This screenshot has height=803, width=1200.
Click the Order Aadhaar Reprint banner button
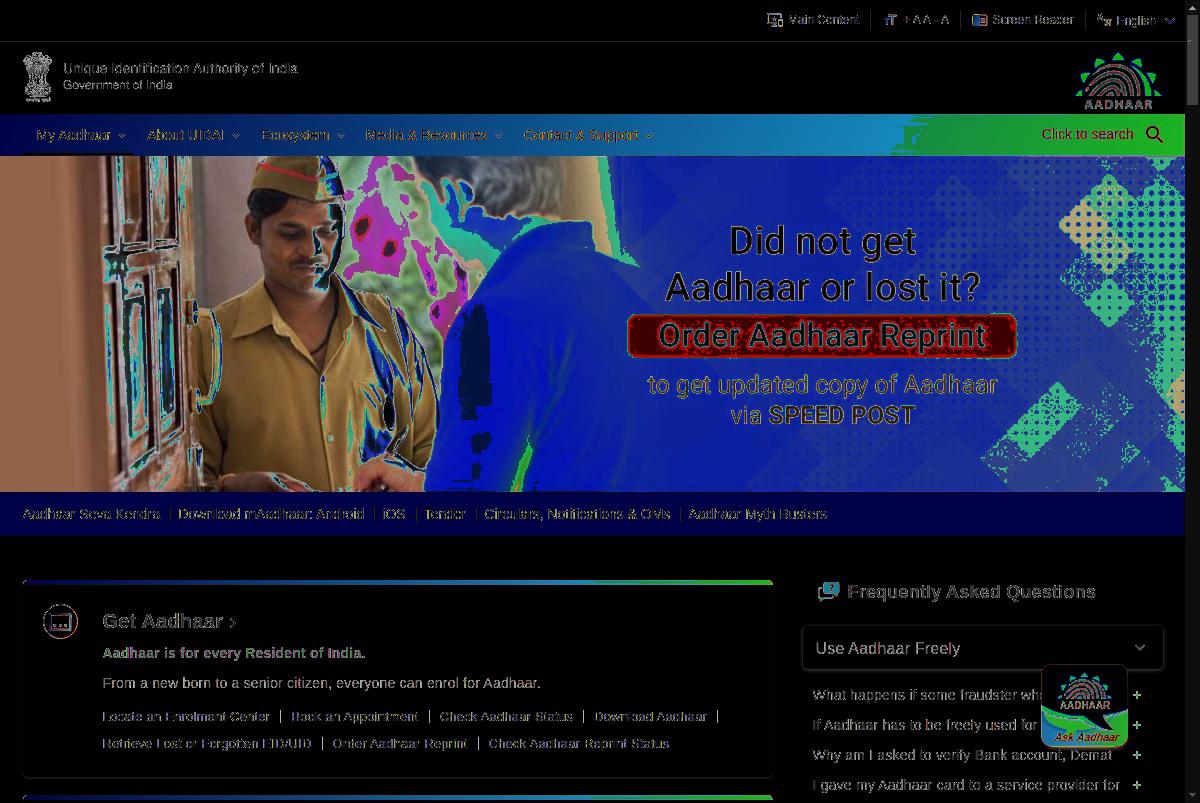822,336
